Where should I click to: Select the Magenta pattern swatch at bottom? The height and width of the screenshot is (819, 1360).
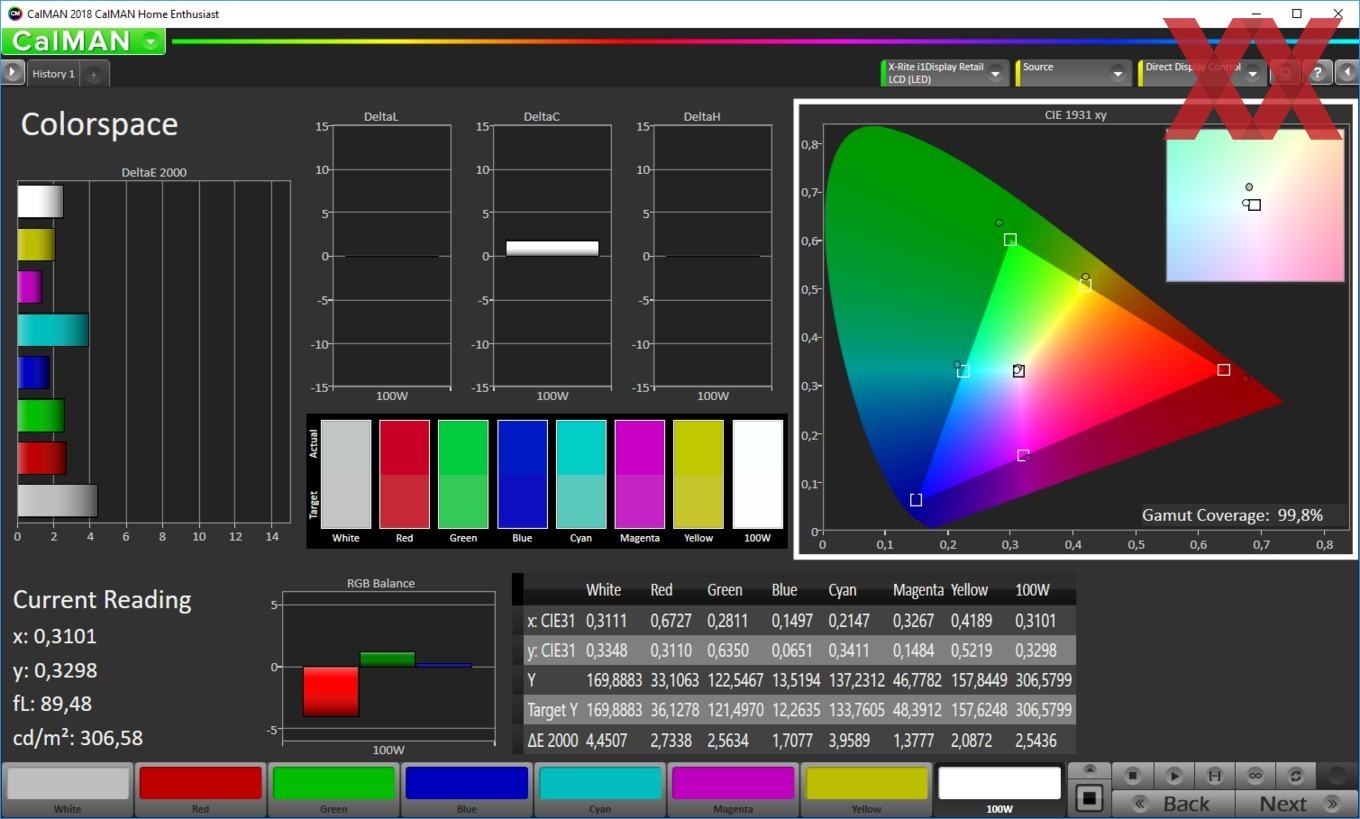click(733, 789)
